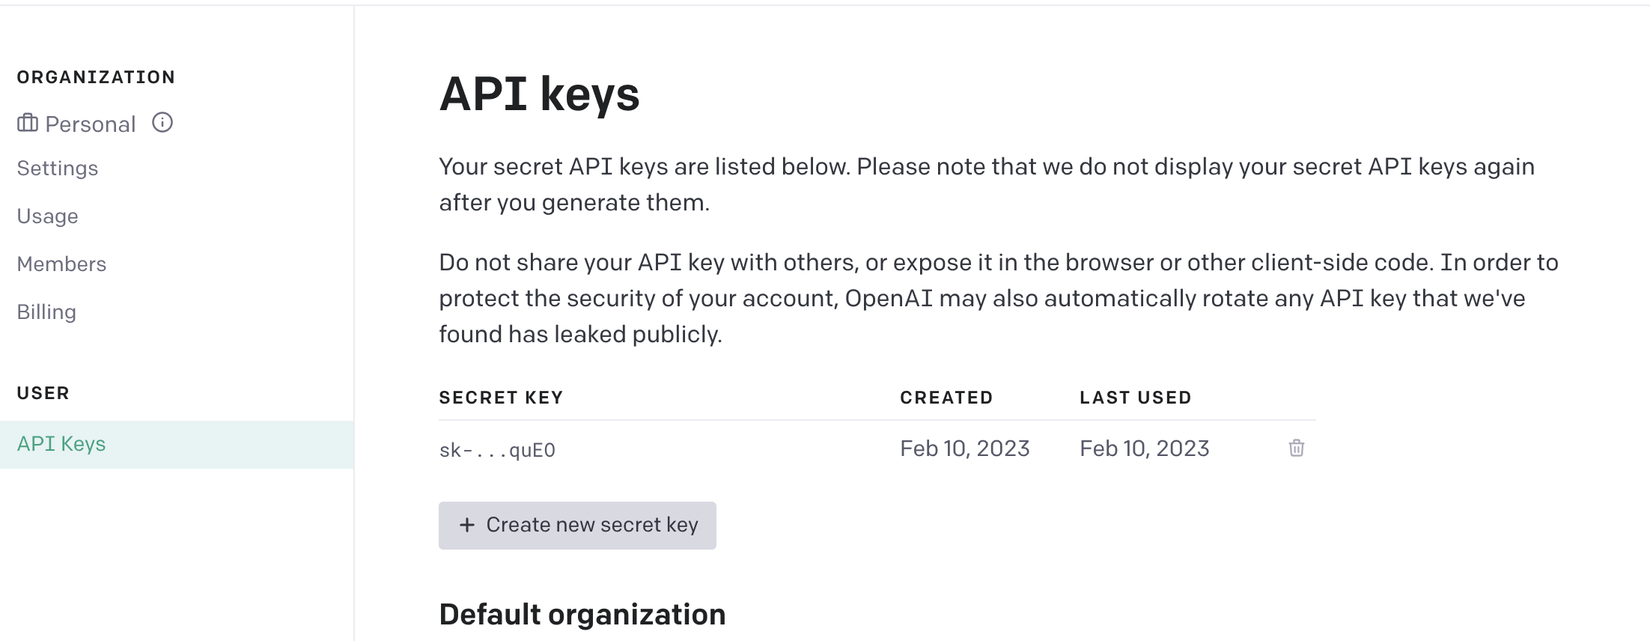
Task: Click the briefcase icon in the sidebar
Action: tap(28, 123)
